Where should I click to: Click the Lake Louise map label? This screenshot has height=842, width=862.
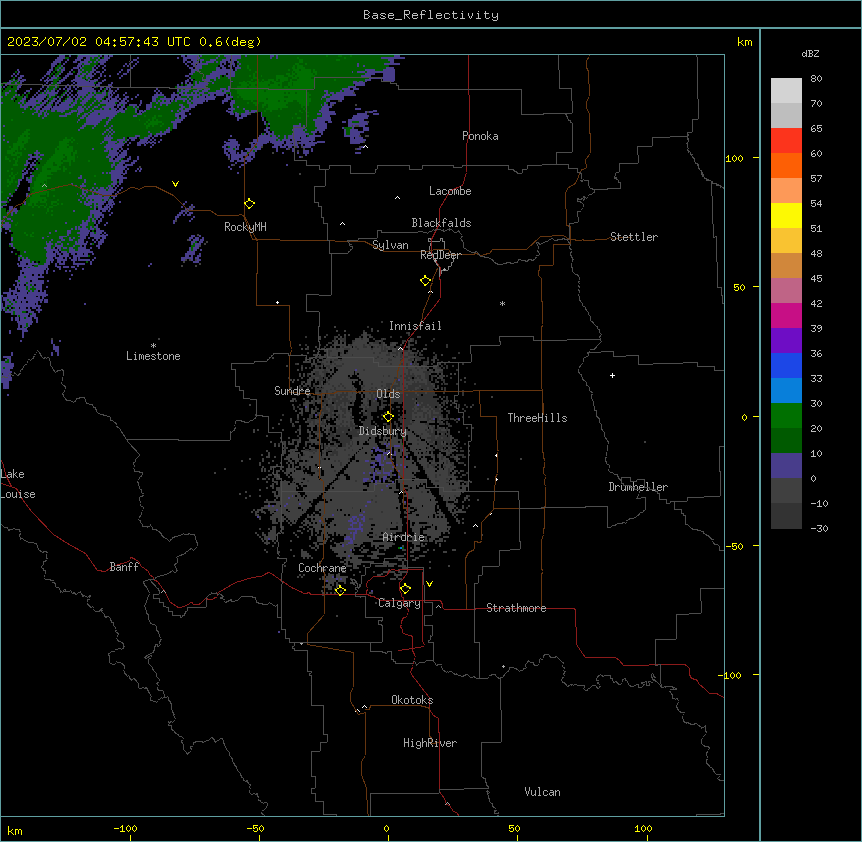[x=16, y=484]
